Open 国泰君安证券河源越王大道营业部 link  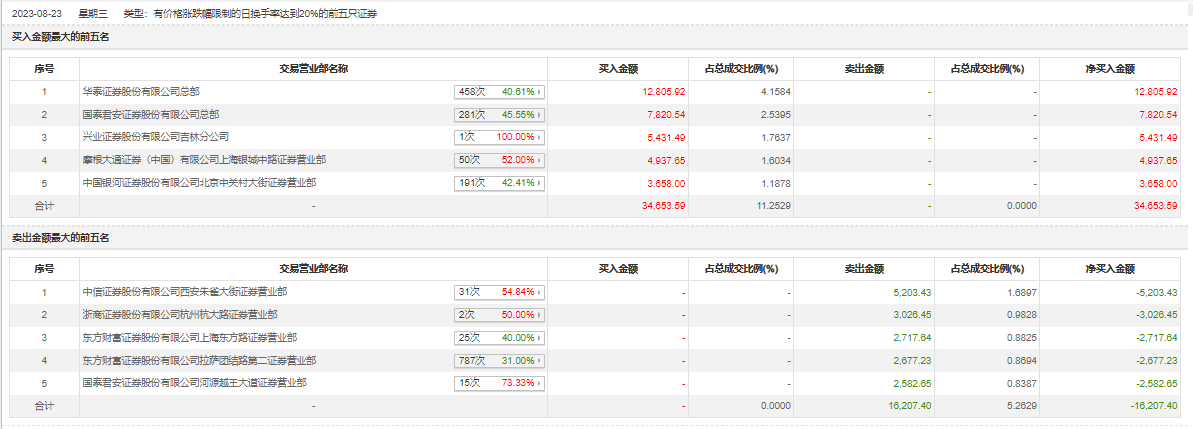(x=194, y=383)
